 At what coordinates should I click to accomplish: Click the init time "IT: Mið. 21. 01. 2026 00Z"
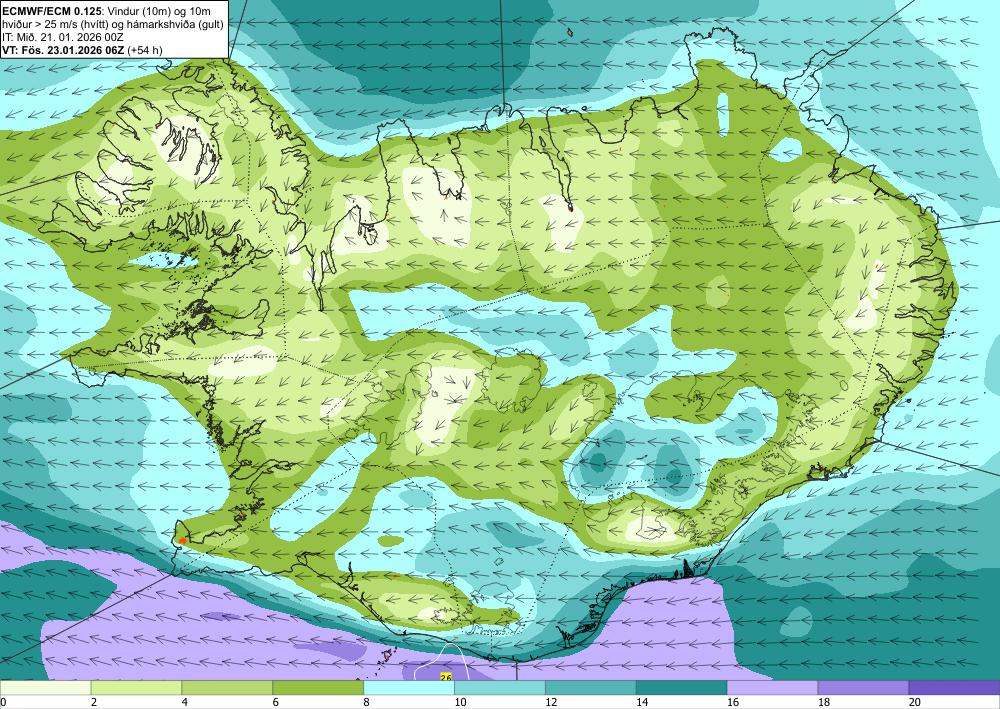point(62,37)
